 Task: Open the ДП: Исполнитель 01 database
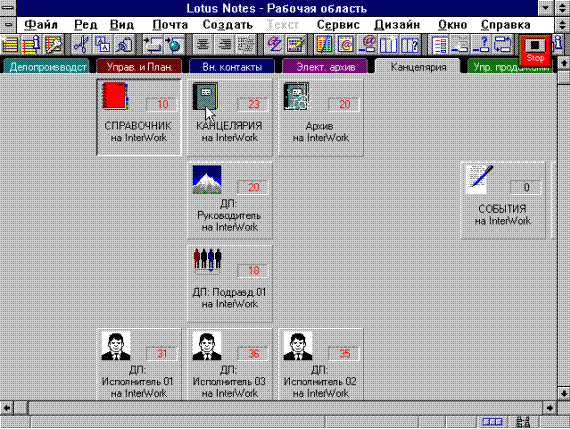click(x=139, y=364)
